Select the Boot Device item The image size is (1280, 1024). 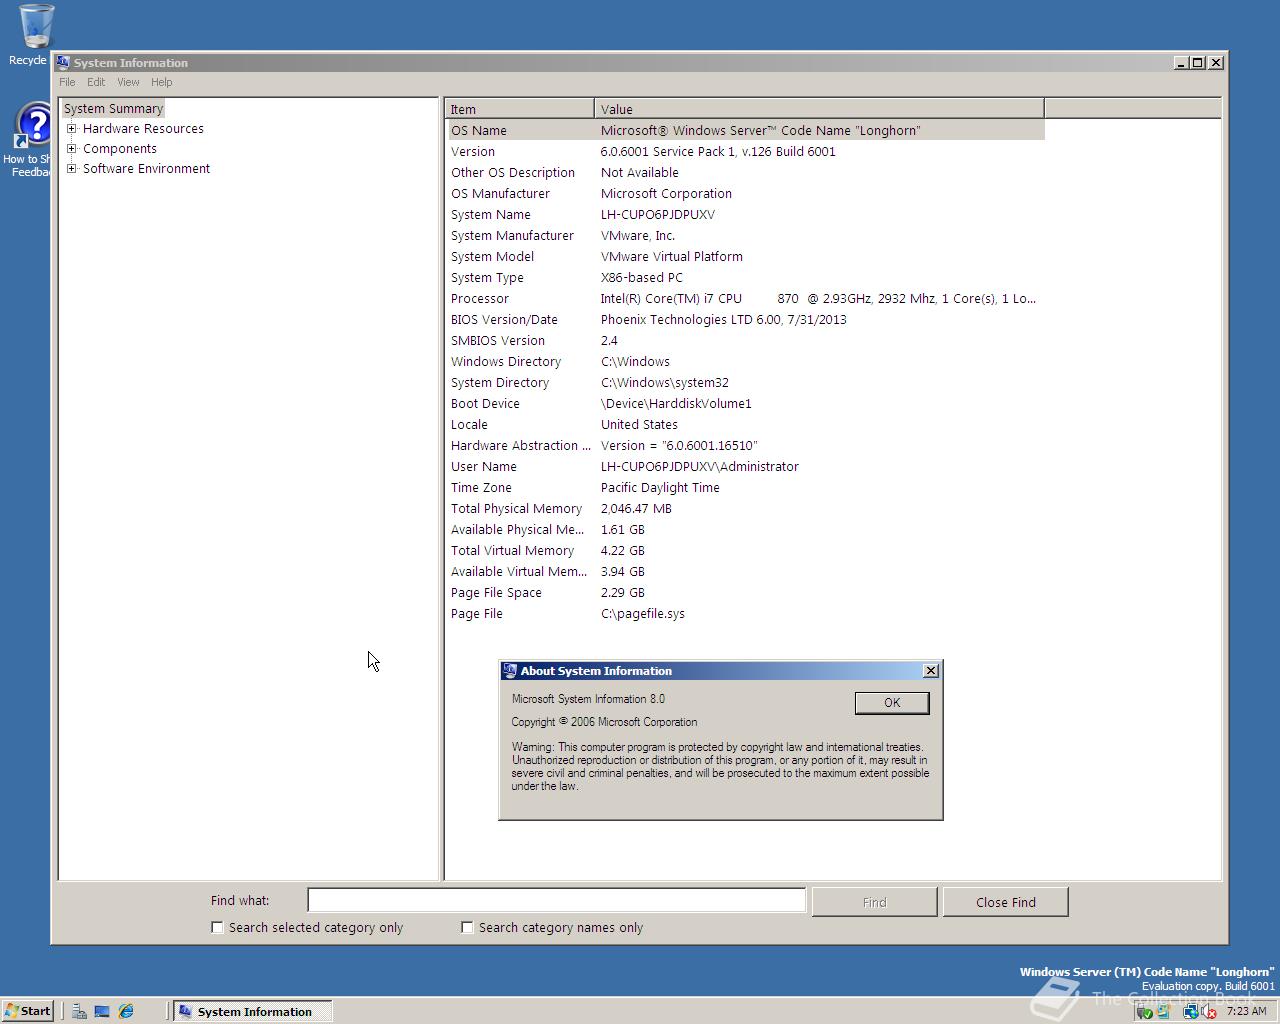pos(485,403)
